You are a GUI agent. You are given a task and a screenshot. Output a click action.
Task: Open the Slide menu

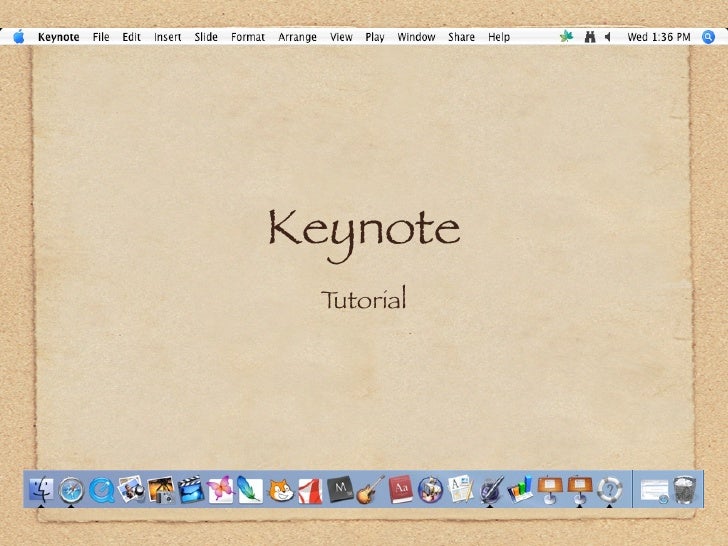click(206, 37)
